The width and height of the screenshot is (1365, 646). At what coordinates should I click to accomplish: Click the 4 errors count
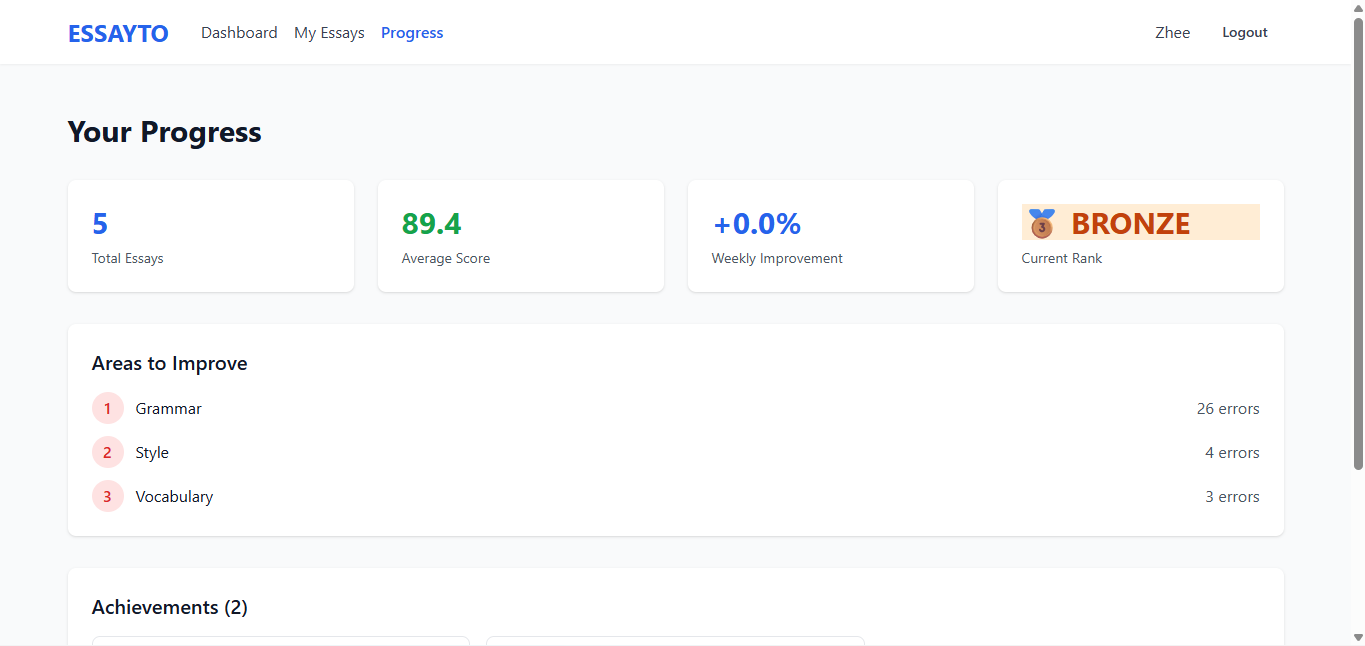point(1232,452)
